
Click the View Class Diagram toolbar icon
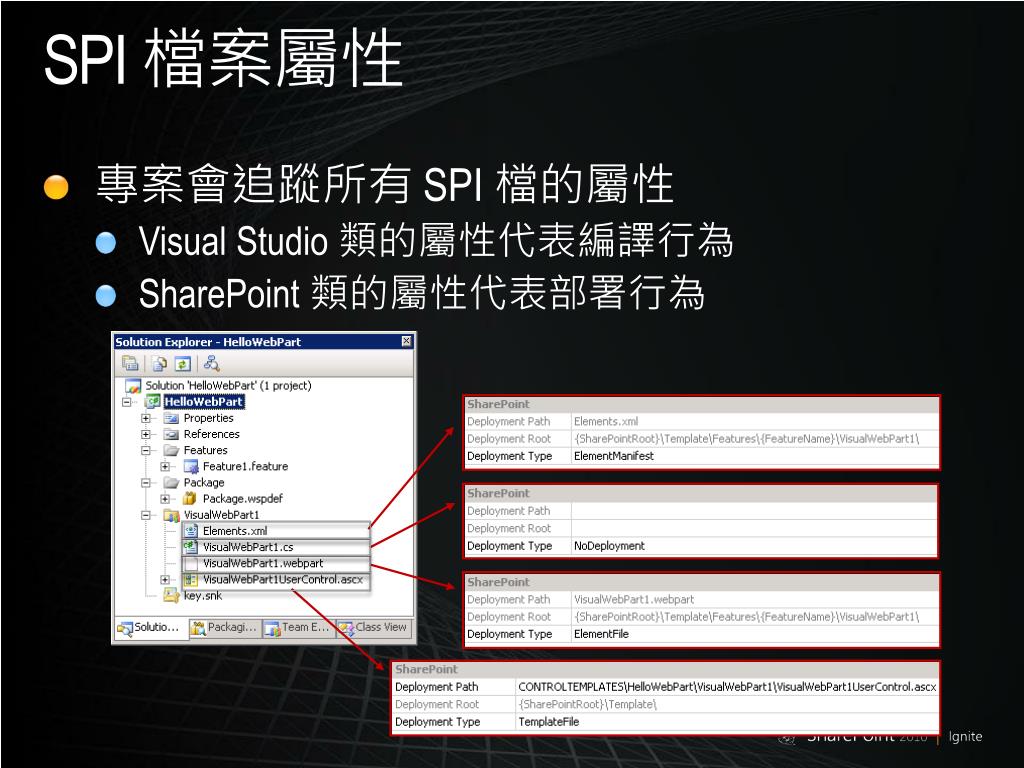coord(211,363)
